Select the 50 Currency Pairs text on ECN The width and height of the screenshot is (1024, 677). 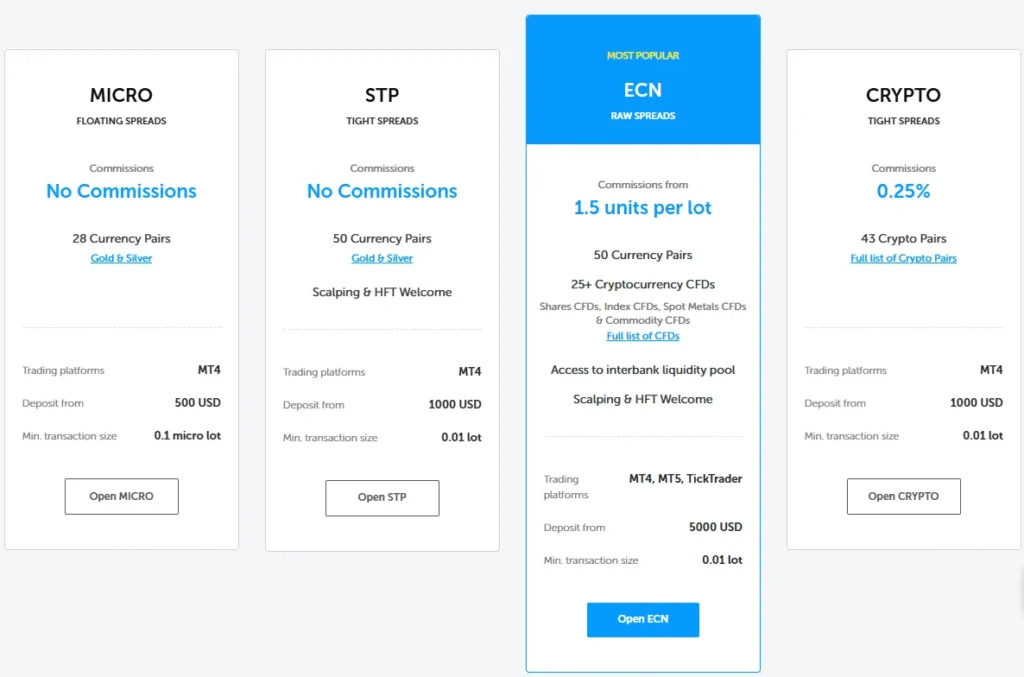643,255
